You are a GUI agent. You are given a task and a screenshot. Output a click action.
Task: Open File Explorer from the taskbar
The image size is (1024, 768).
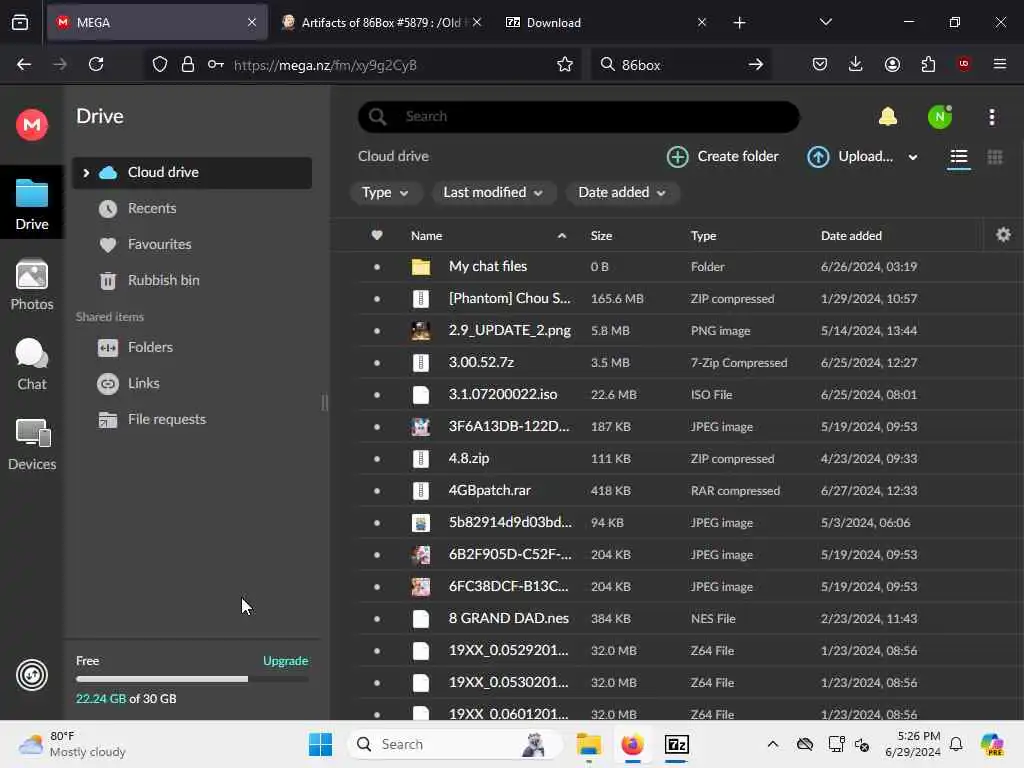588,744
